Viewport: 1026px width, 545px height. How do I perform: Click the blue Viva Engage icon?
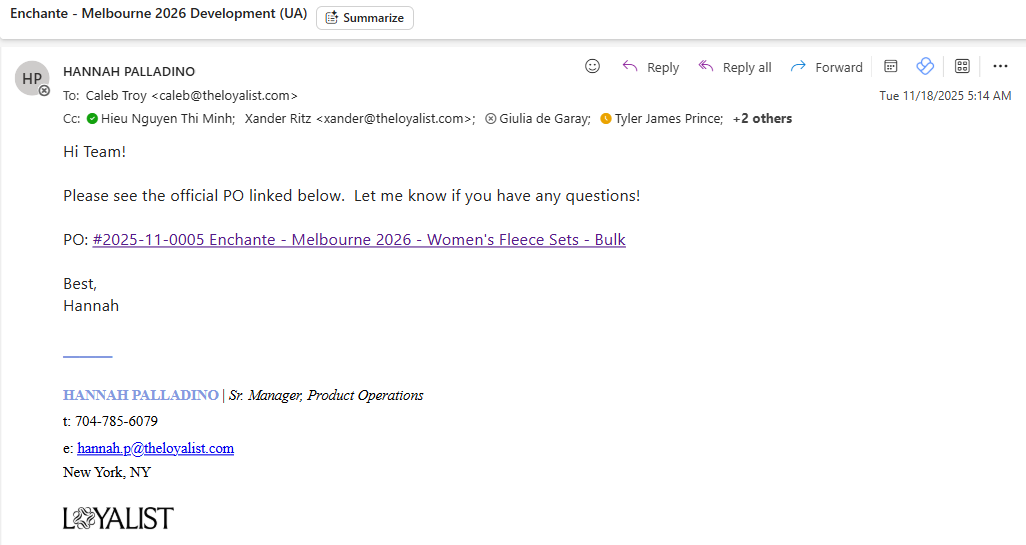pos(925,67)
